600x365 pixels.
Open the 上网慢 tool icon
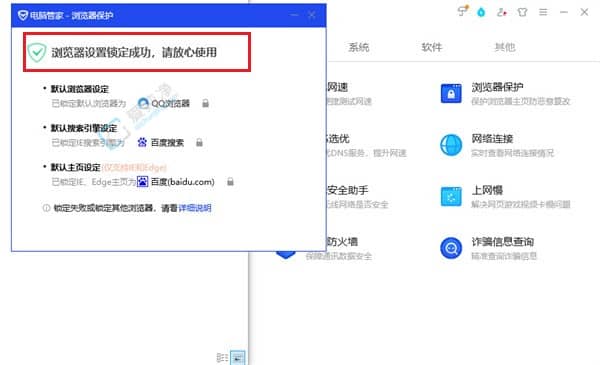click(451, 197)
